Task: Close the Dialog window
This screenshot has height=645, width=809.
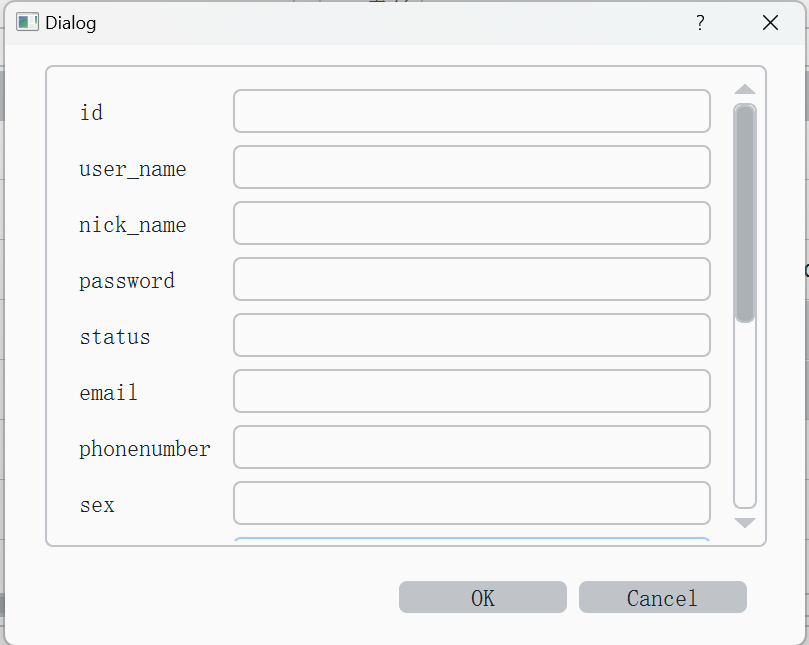Action: tap(770, 23)
